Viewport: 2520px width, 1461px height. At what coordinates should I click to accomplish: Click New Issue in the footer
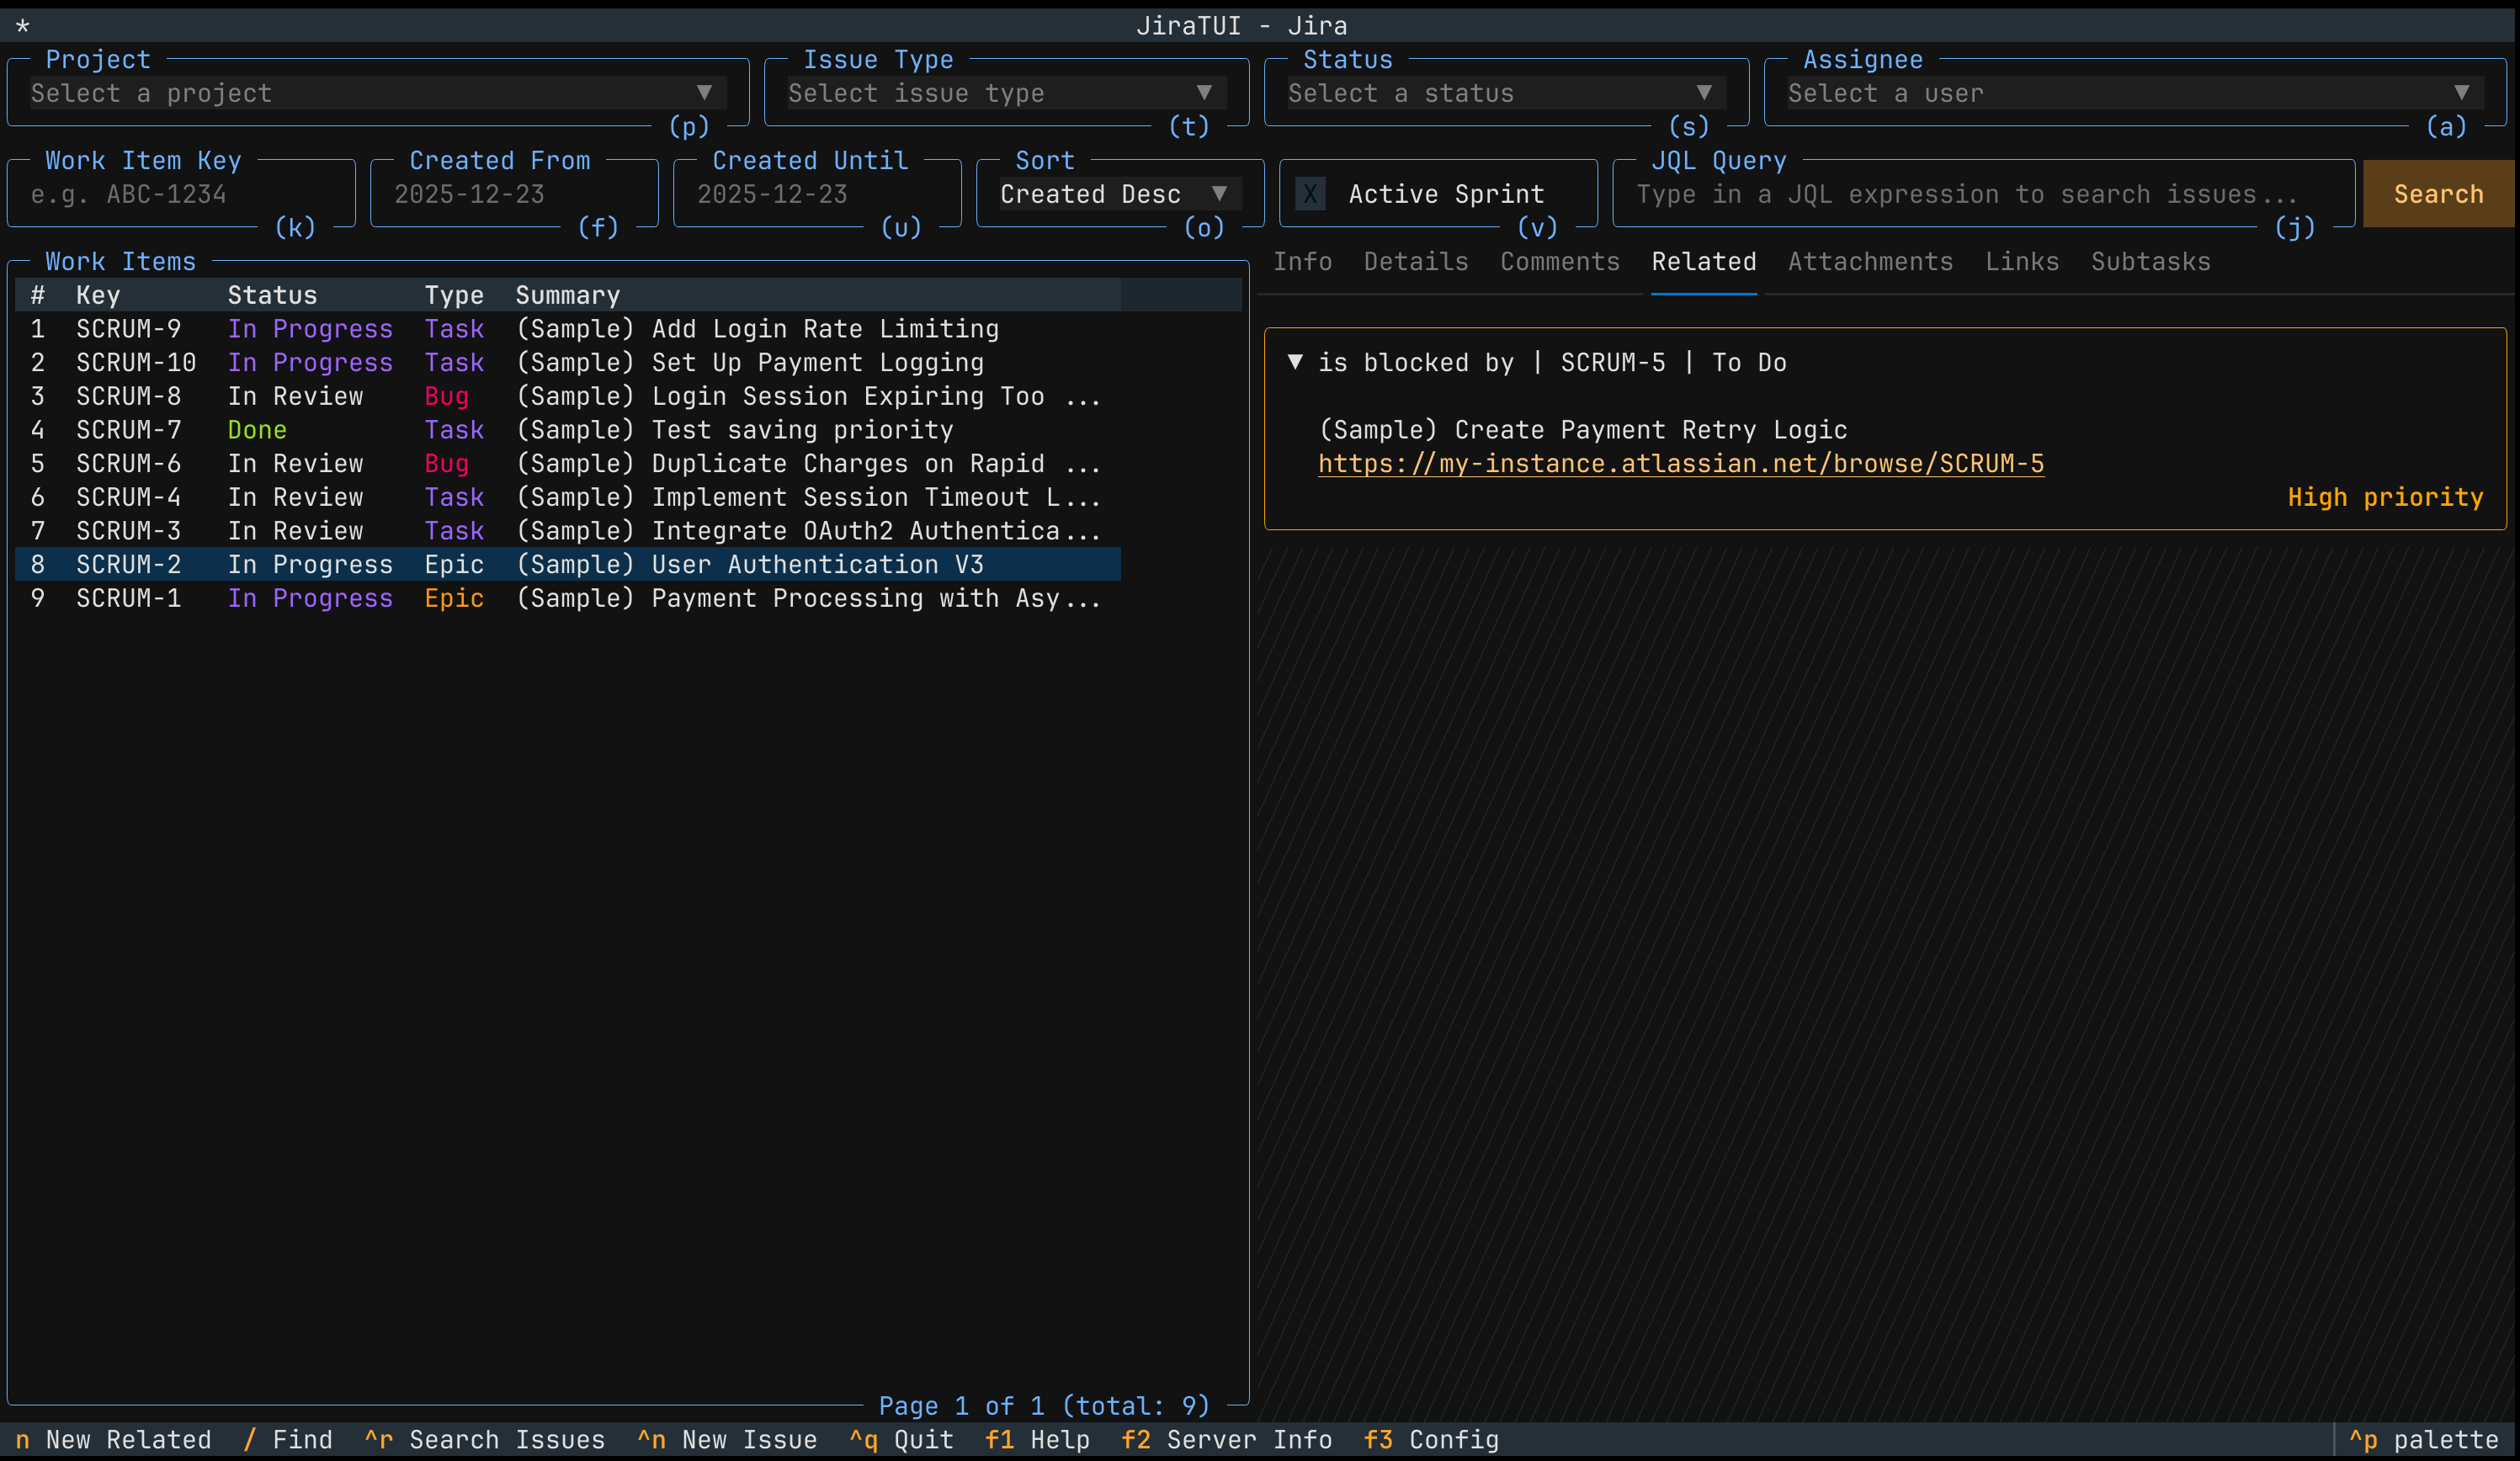727,1440
